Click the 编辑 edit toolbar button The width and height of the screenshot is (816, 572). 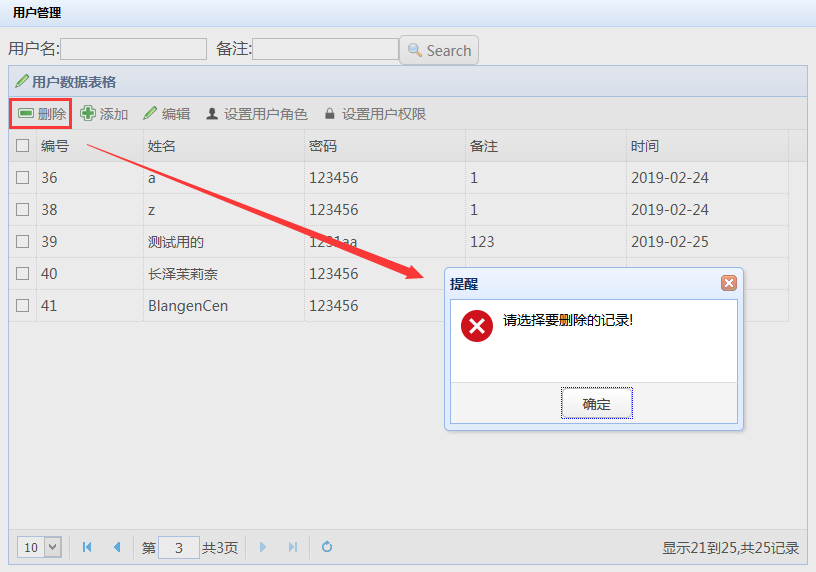(167, 113)
